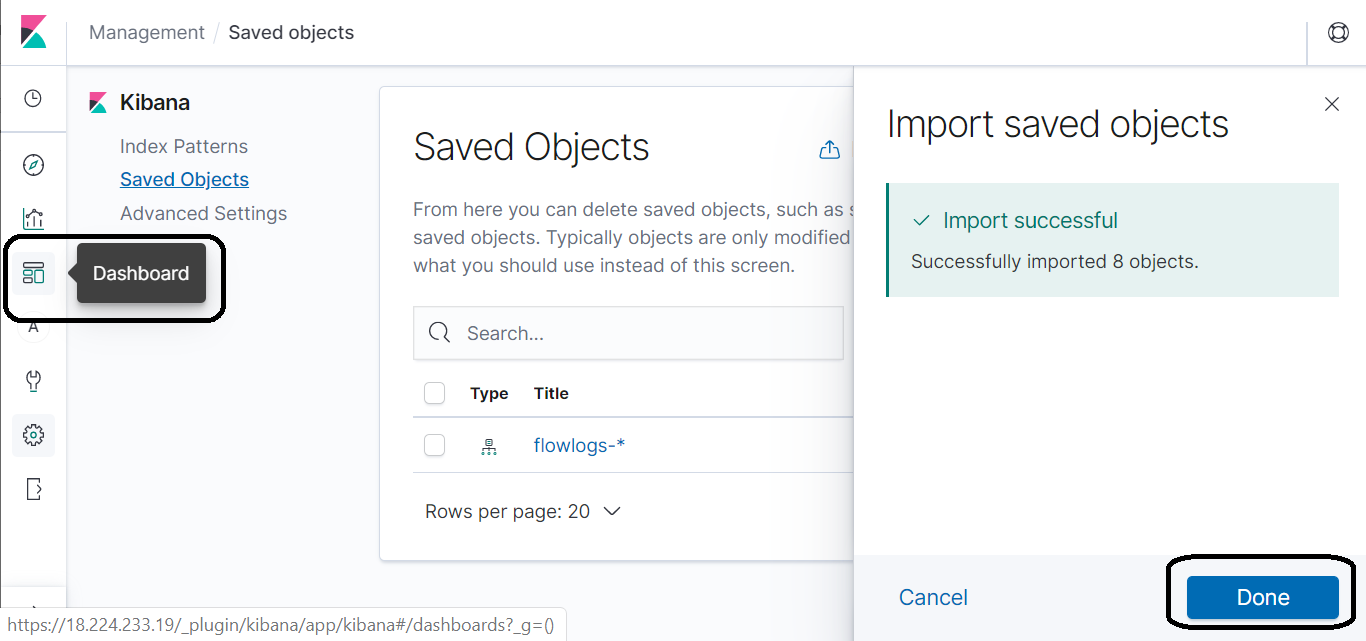Open the Dashboard sidebar icon
Image resolution: width=1366 pixels, height=641 pixels.
(x=33, y=273)
